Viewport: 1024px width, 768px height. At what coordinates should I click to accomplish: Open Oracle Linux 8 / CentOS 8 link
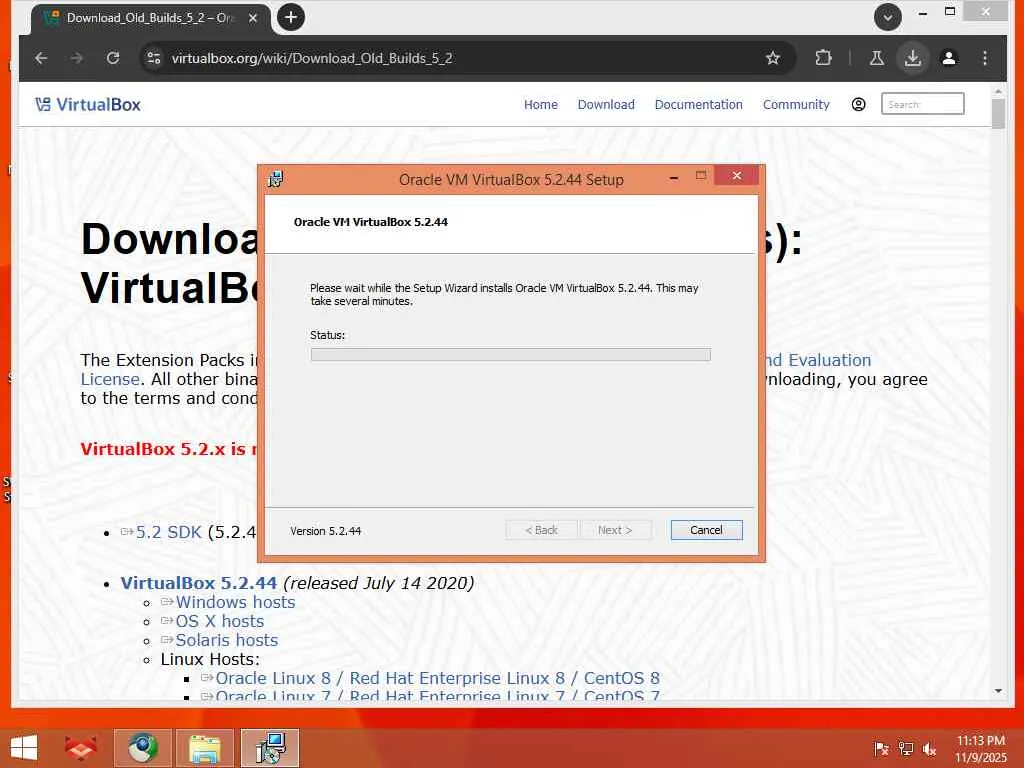pos(437,678)
